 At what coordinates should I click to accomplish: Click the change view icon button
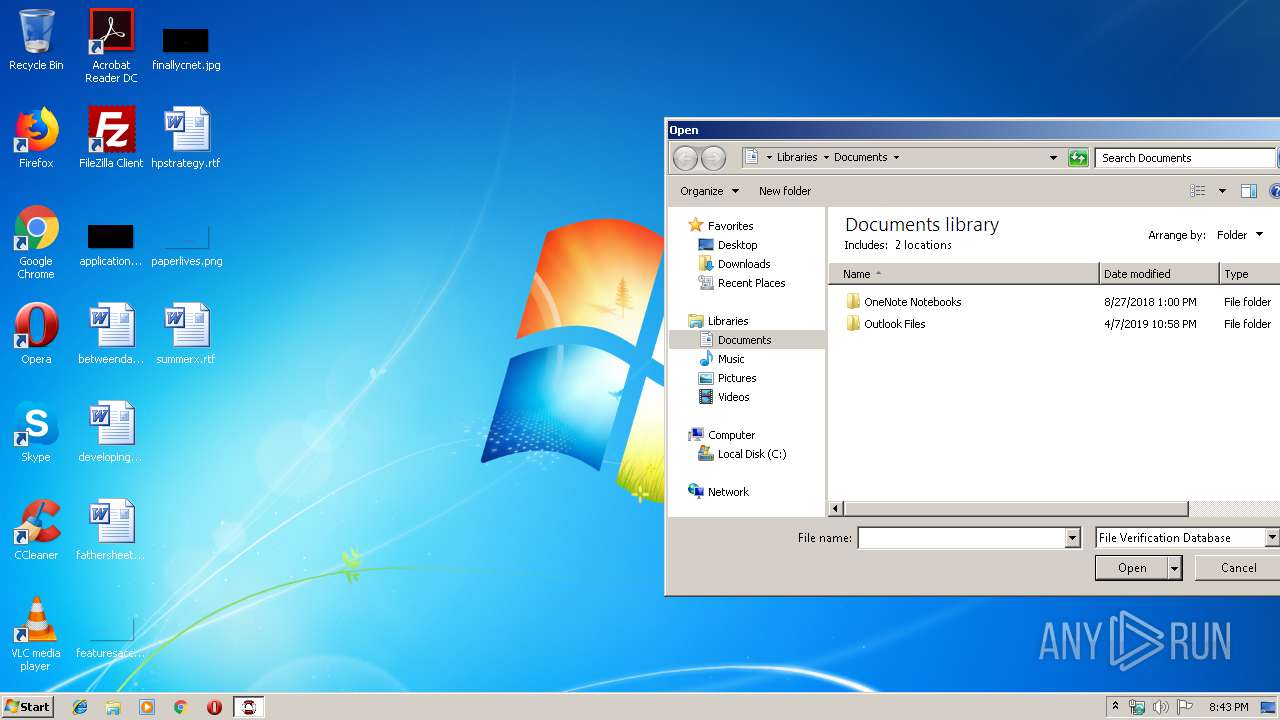tap(1198, 191)
